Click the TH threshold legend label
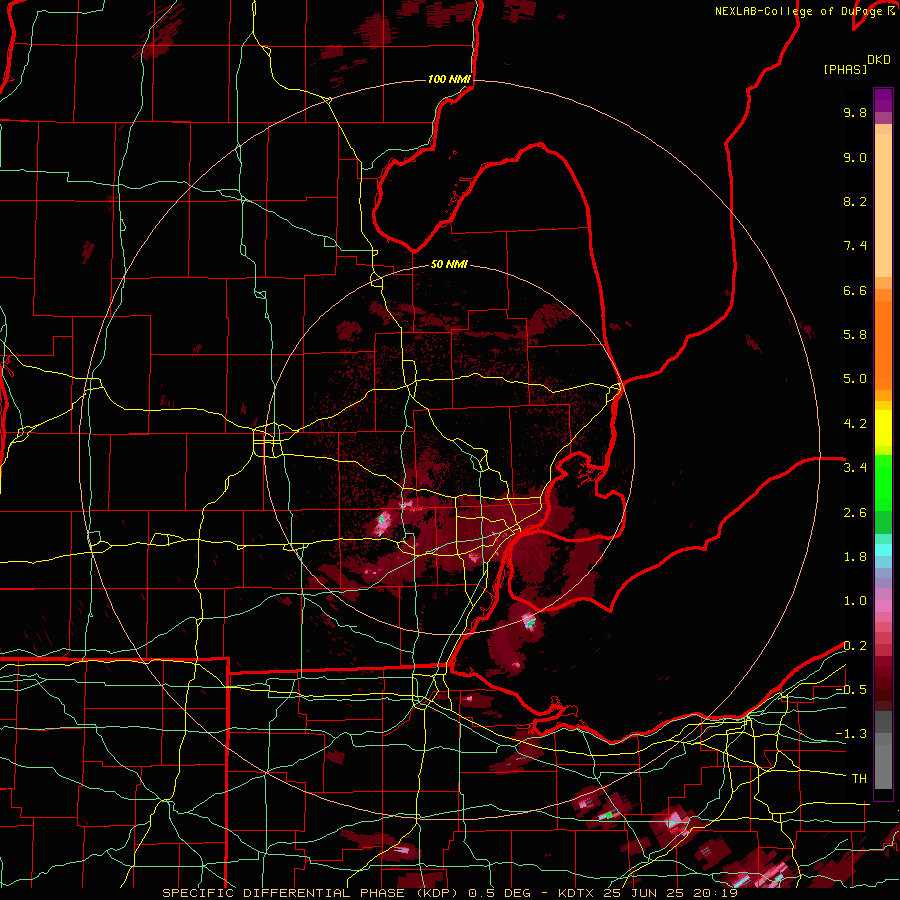The width and height of the screenshot is (900, 900). [x=859, y=779]
